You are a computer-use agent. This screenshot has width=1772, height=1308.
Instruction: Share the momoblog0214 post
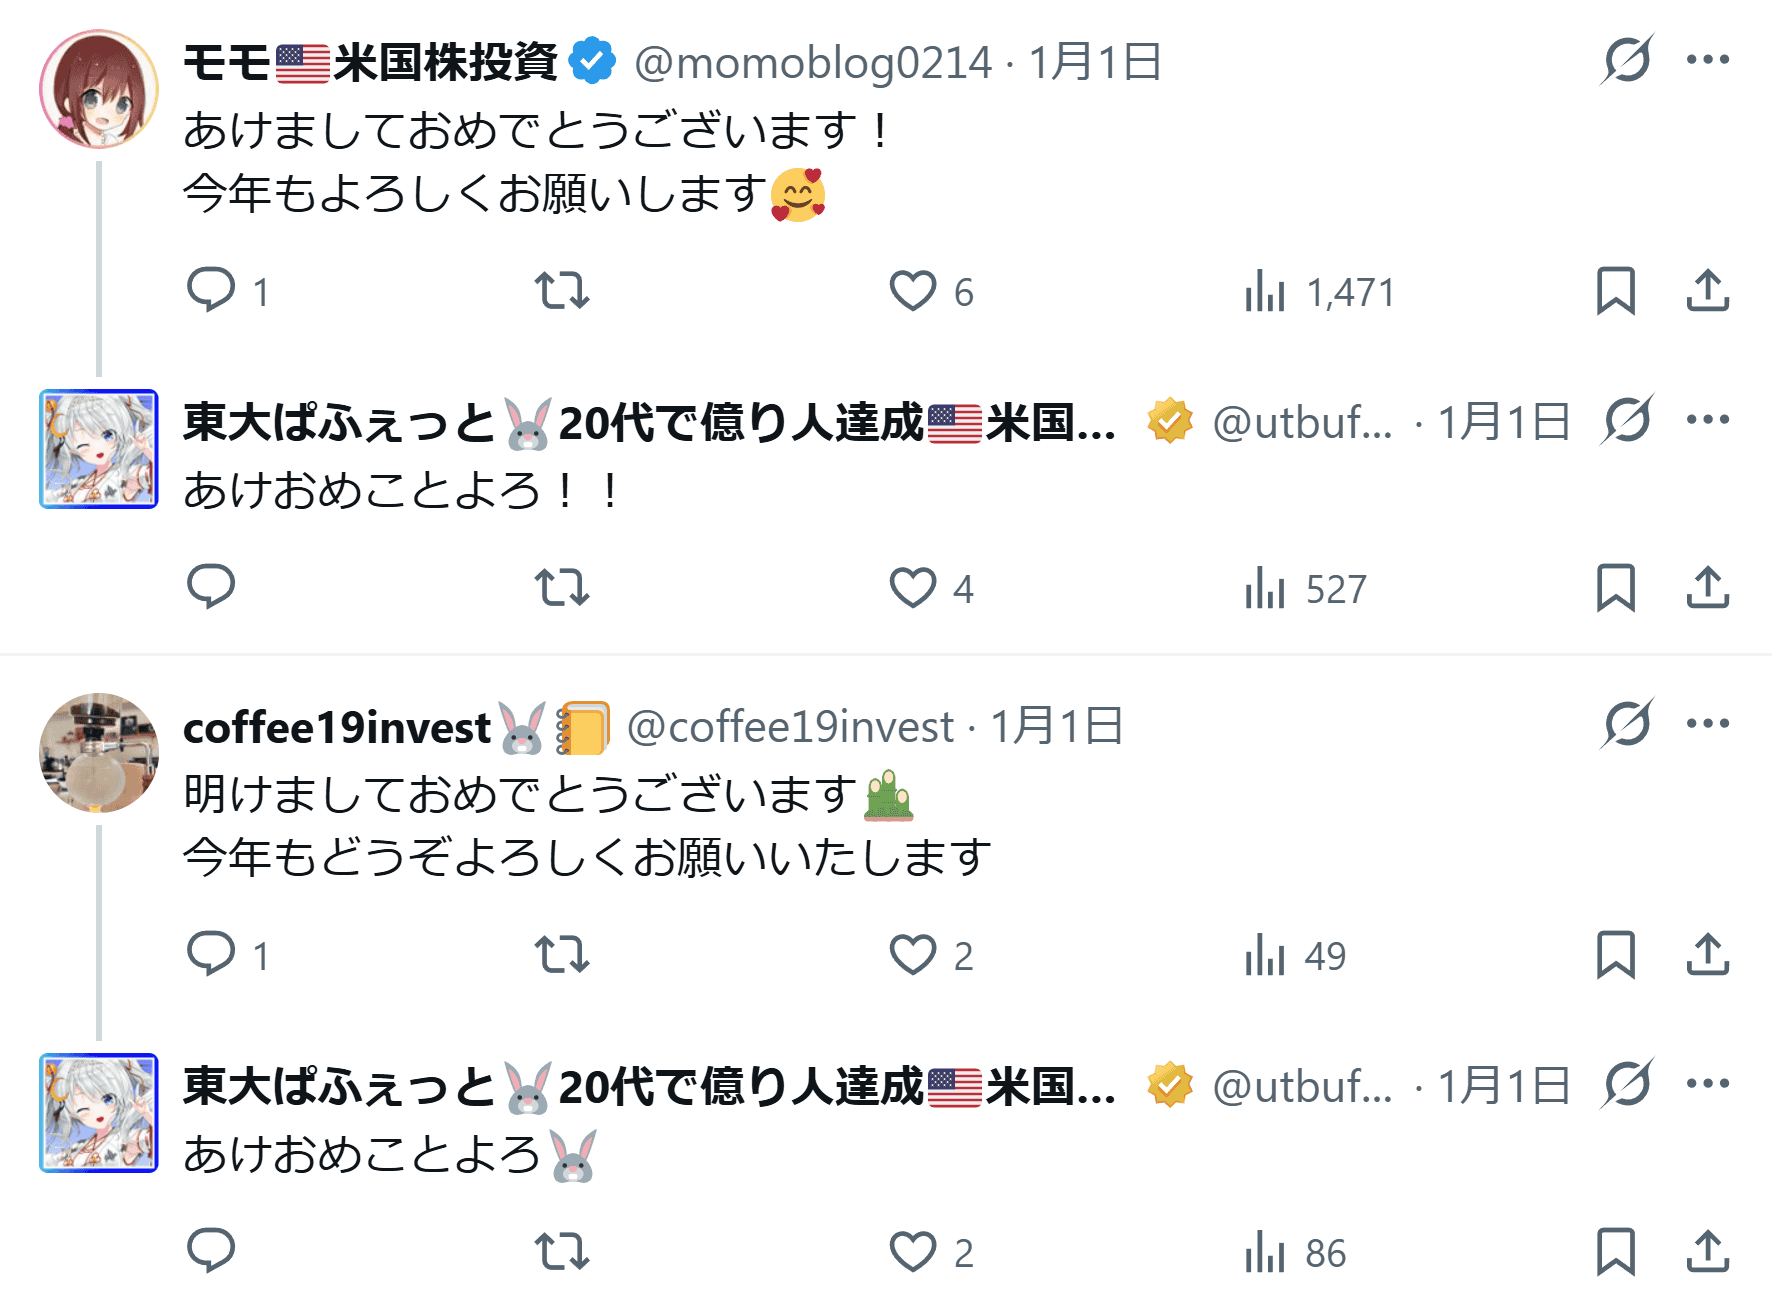[x=1707, y=291]
